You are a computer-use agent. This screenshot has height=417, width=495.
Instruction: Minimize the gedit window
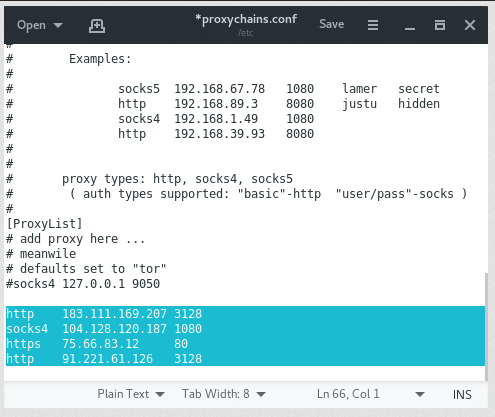point(410,29)
